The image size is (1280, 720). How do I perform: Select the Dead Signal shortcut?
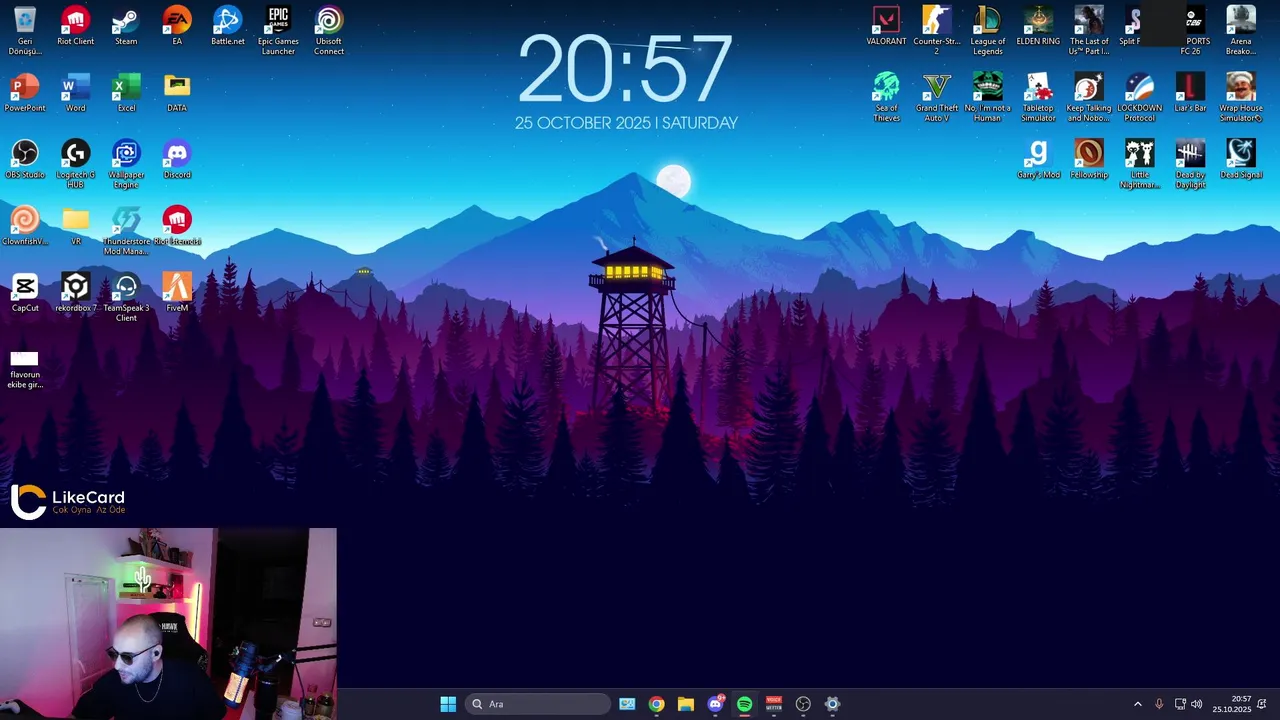(1241, 160)
